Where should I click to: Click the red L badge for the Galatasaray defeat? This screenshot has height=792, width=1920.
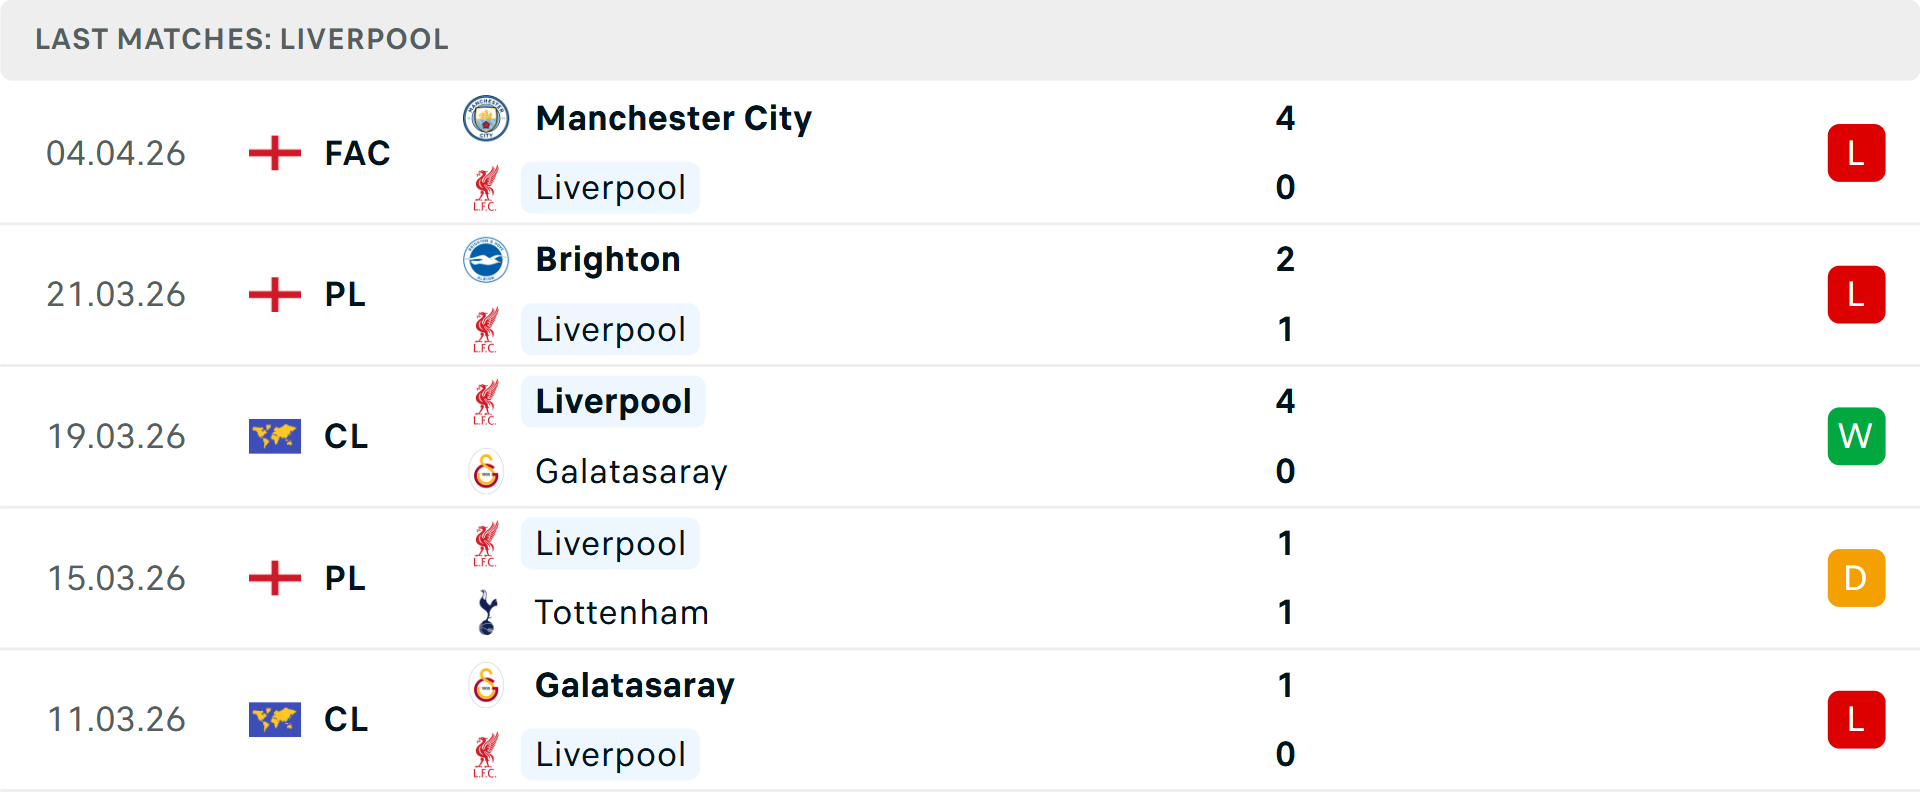pos(1856,720)
